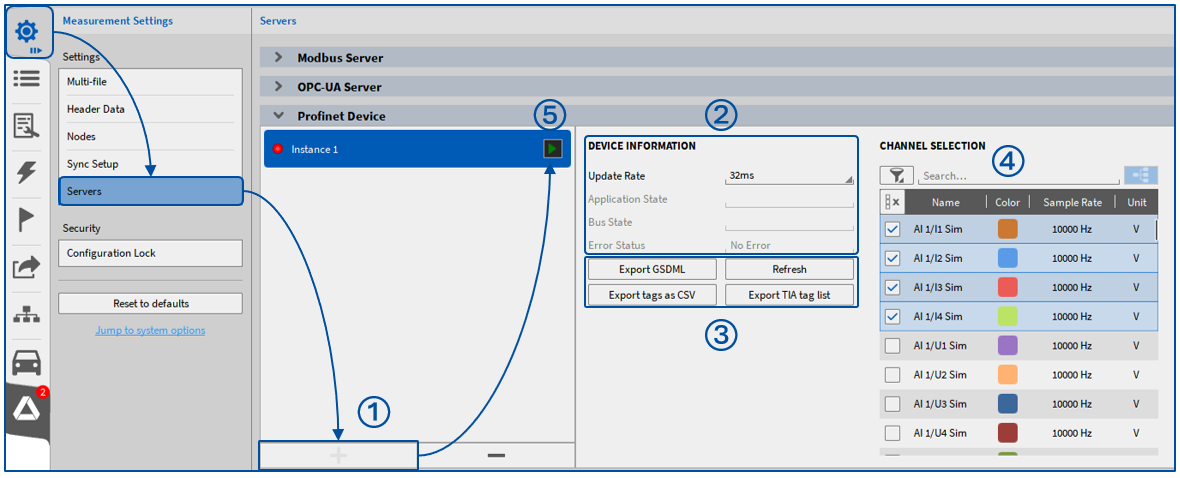Open the data file analysis sidebar icon
The image size is (1180, 478).
coord(27,126)
